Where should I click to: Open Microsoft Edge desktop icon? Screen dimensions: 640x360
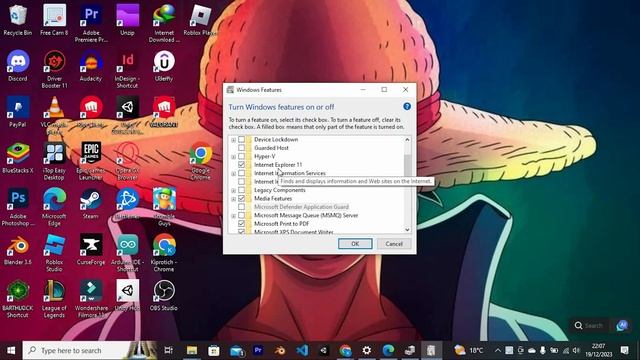[x=54, y=207]
